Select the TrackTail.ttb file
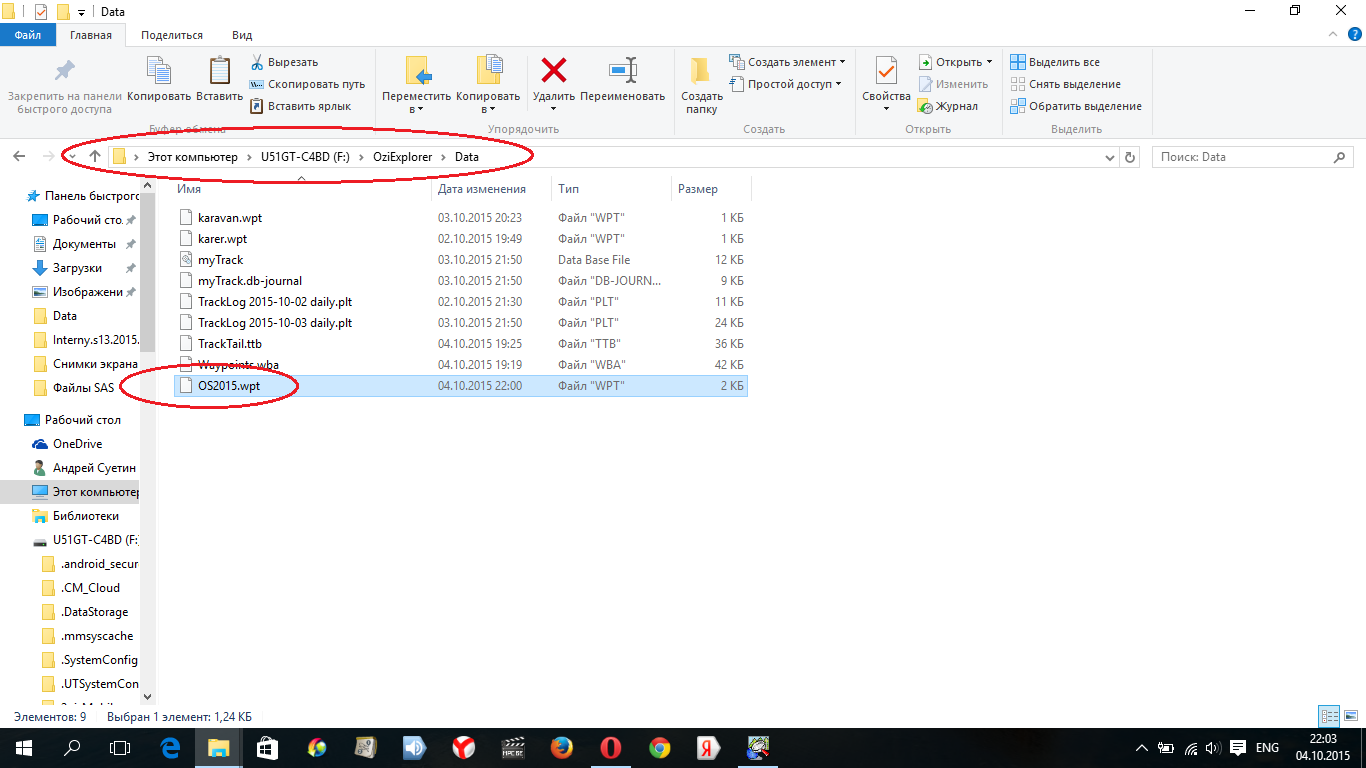Screen dimensions: 1366x768 point(229,344)
